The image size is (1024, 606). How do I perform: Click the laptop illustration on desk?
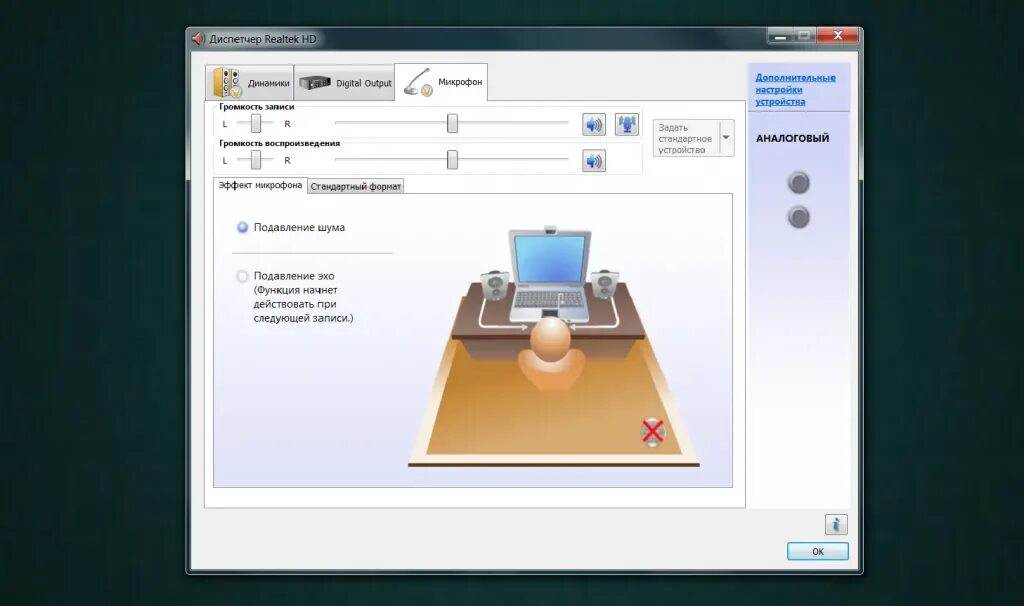[x=550, y=274]
